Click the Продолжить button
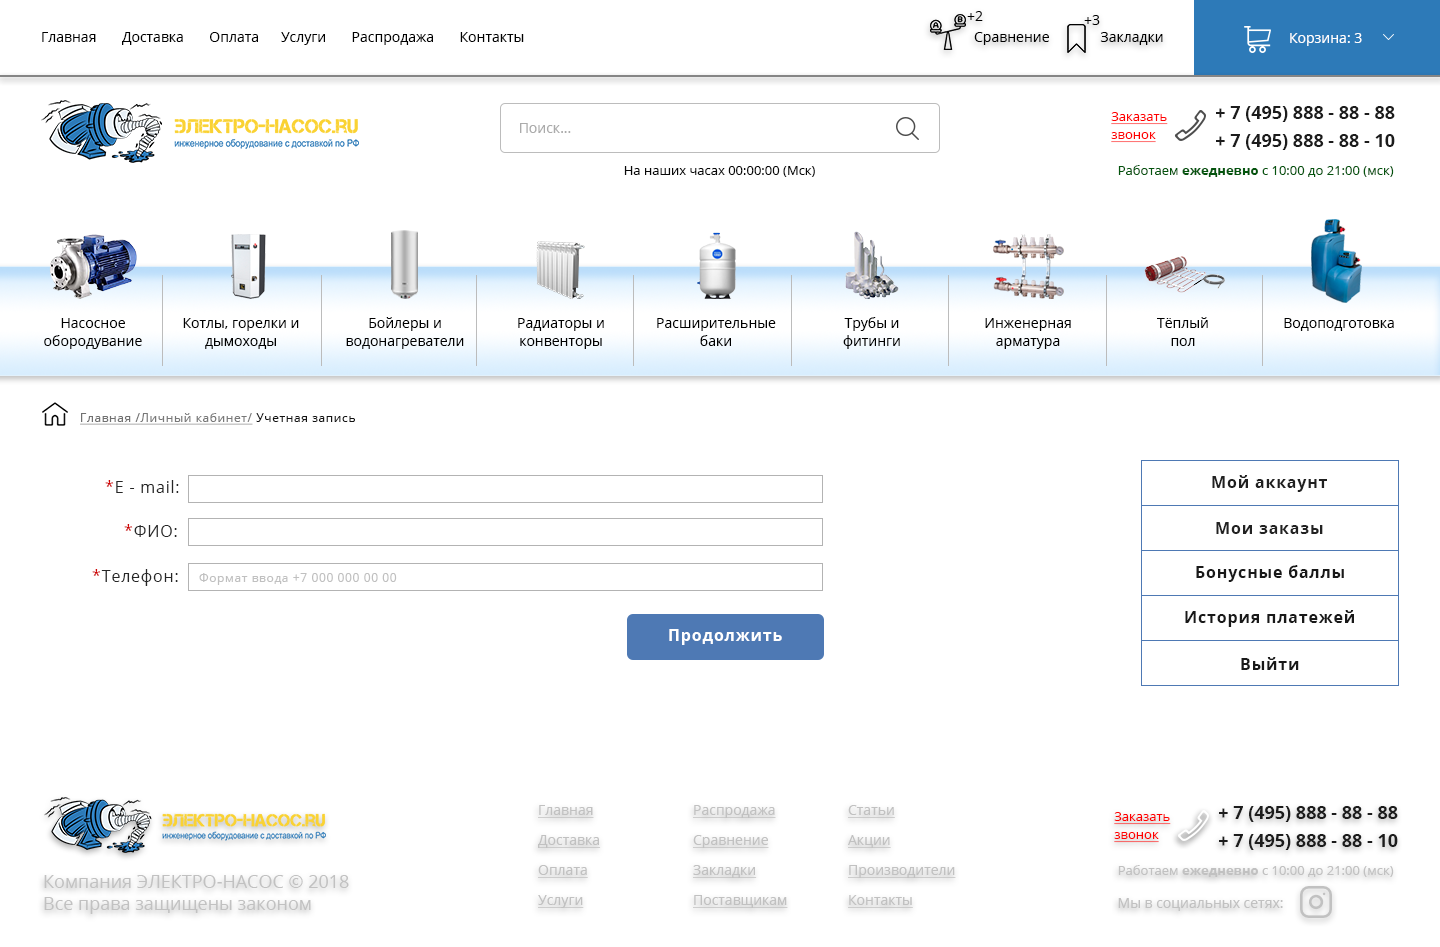Image resolution: width=1440 pixels, height=947 pixels. pyautogui.click(x=725, y=637)
